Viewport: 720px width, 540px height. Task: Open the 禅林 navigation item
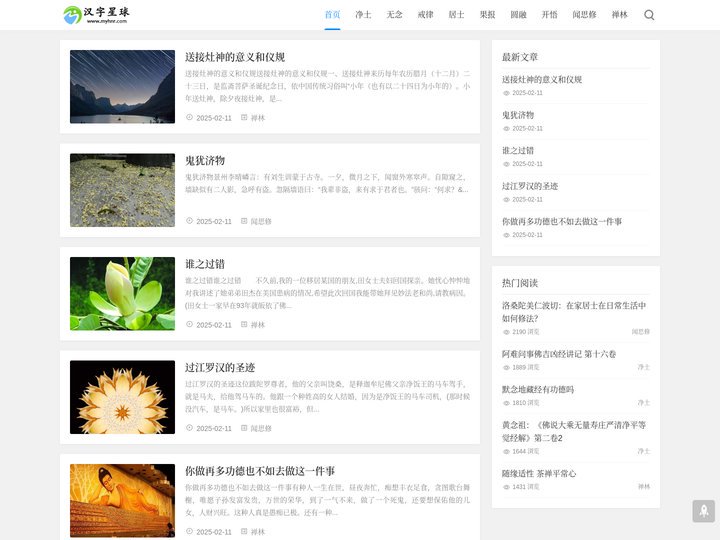(619, 15)
